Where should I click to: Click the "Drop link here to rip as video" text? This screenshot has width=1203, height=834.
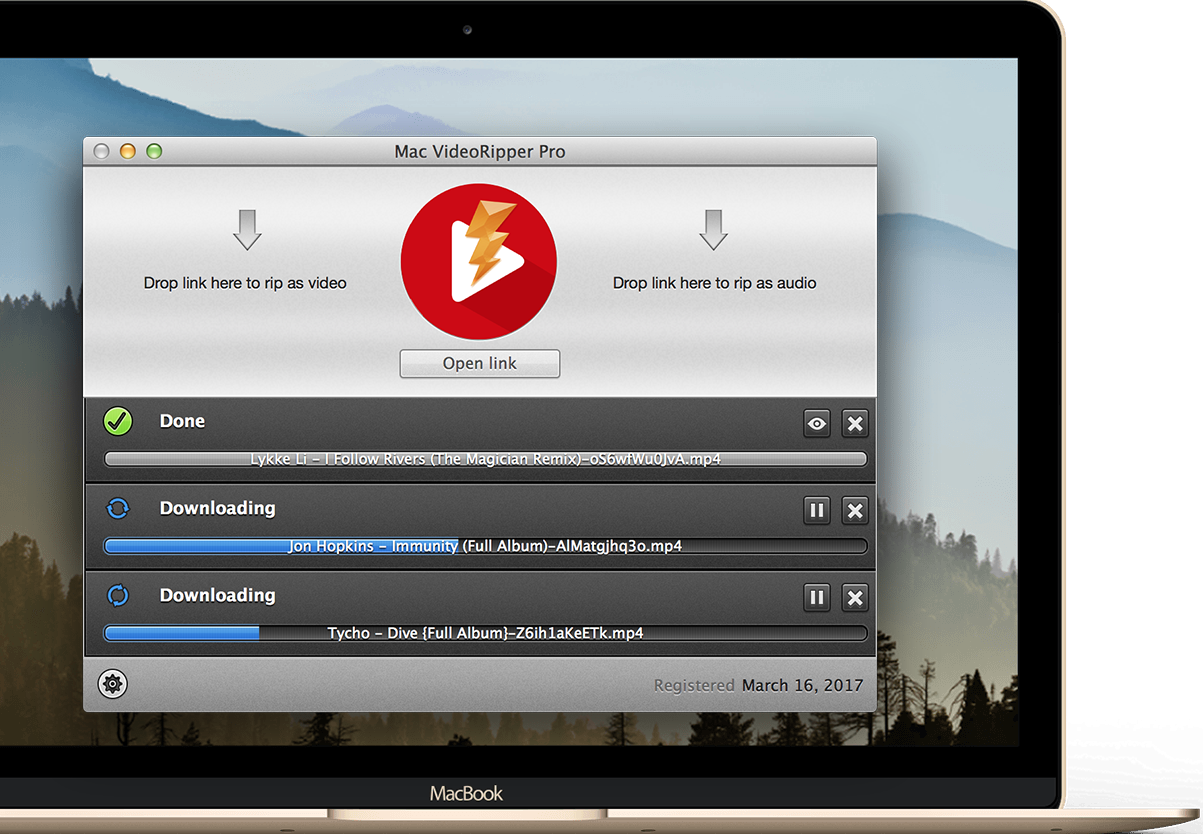[245, 283]
